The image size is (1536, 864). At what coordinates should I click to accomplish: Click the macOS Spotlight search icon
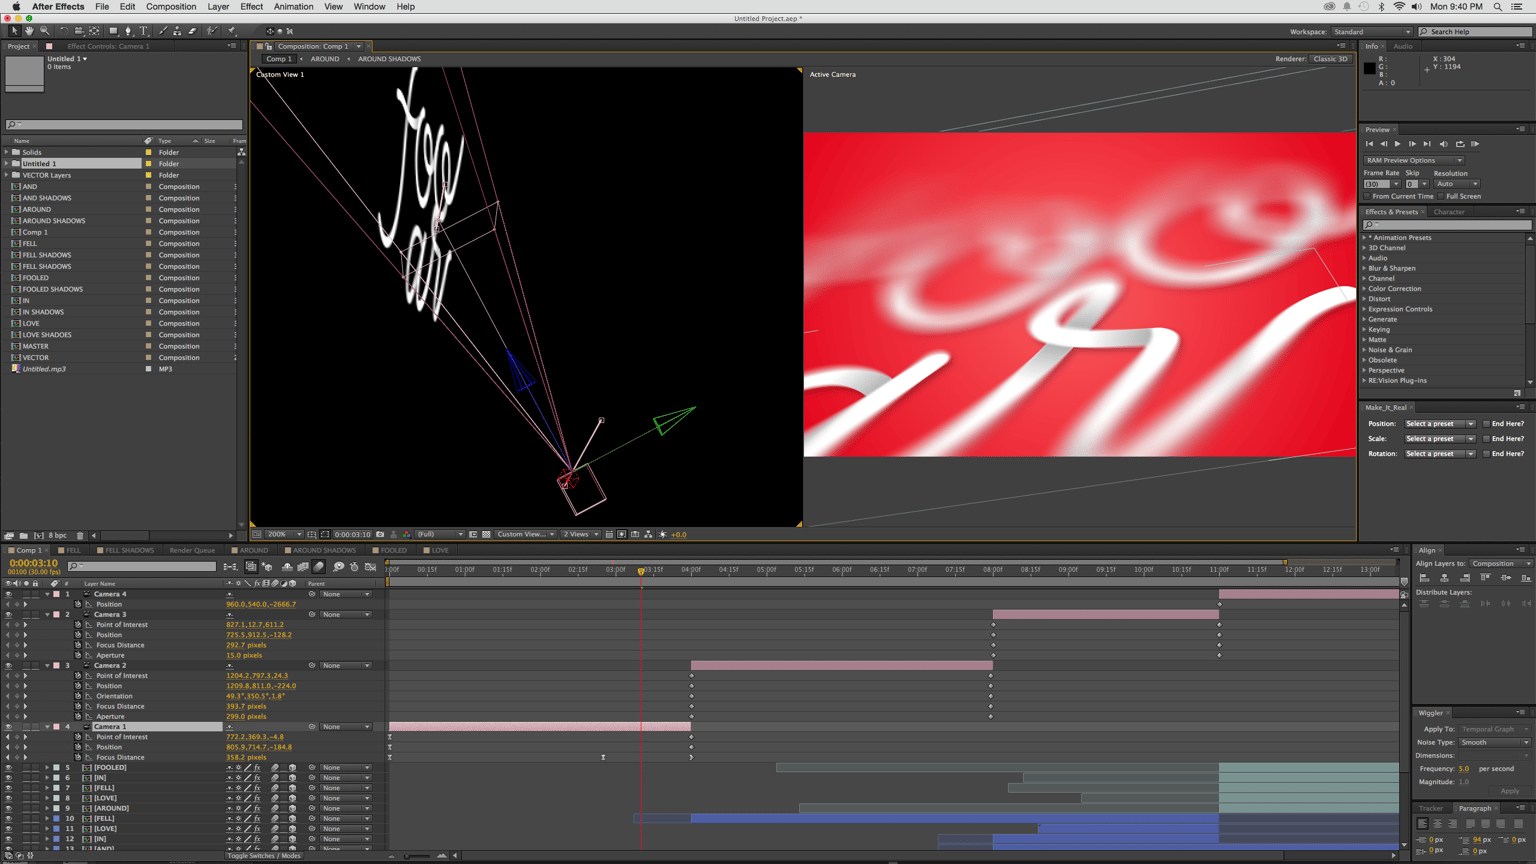(x=1497, y=7)
